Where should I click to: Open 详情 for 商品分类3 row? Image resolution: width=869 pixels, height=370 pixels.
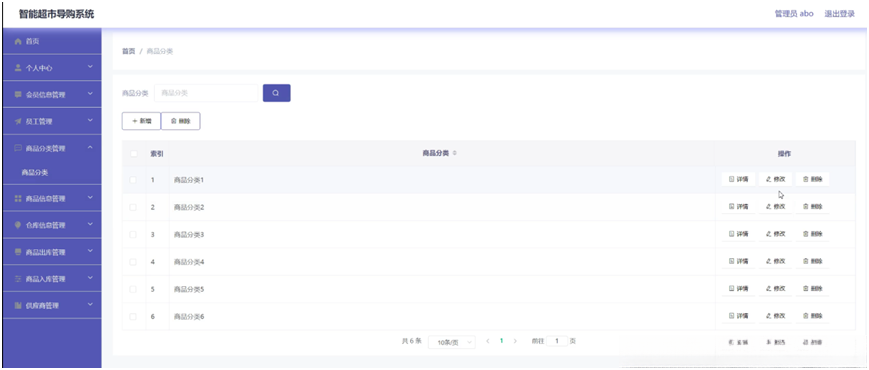pos(738,234)
